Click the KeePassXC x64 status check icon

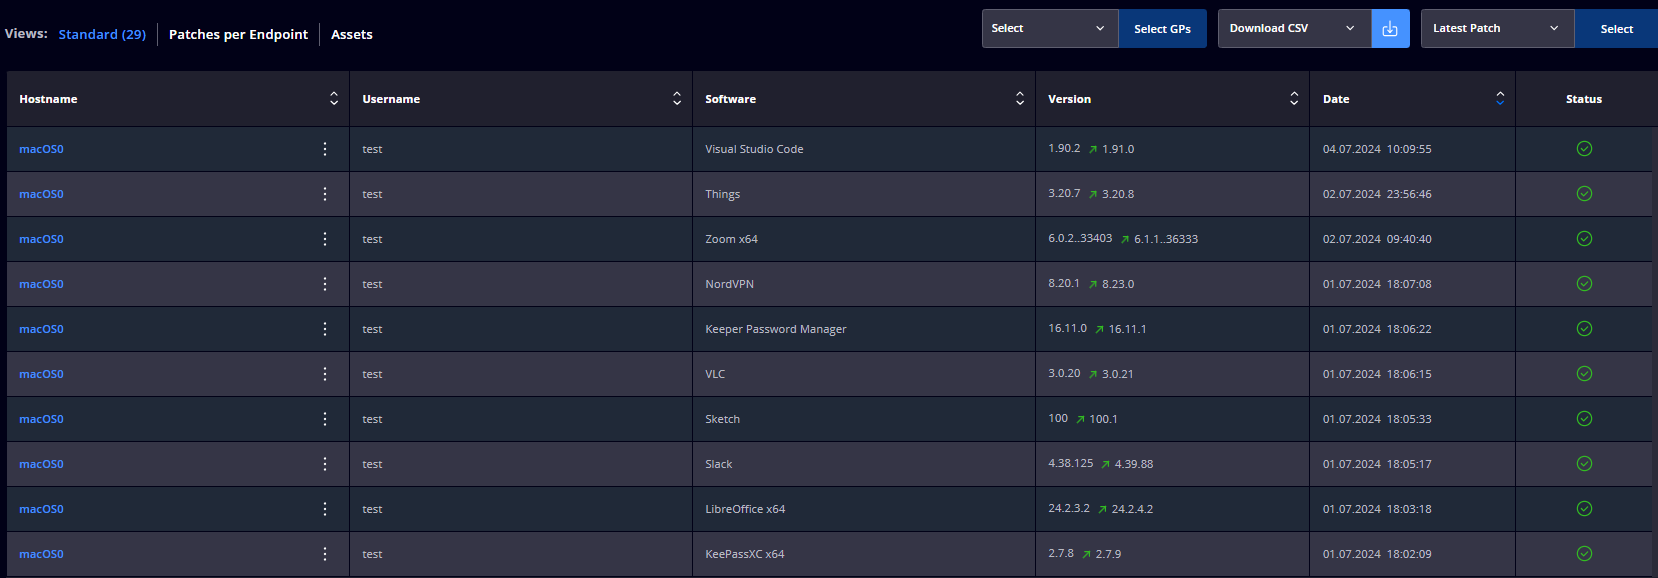(1584, 554)
